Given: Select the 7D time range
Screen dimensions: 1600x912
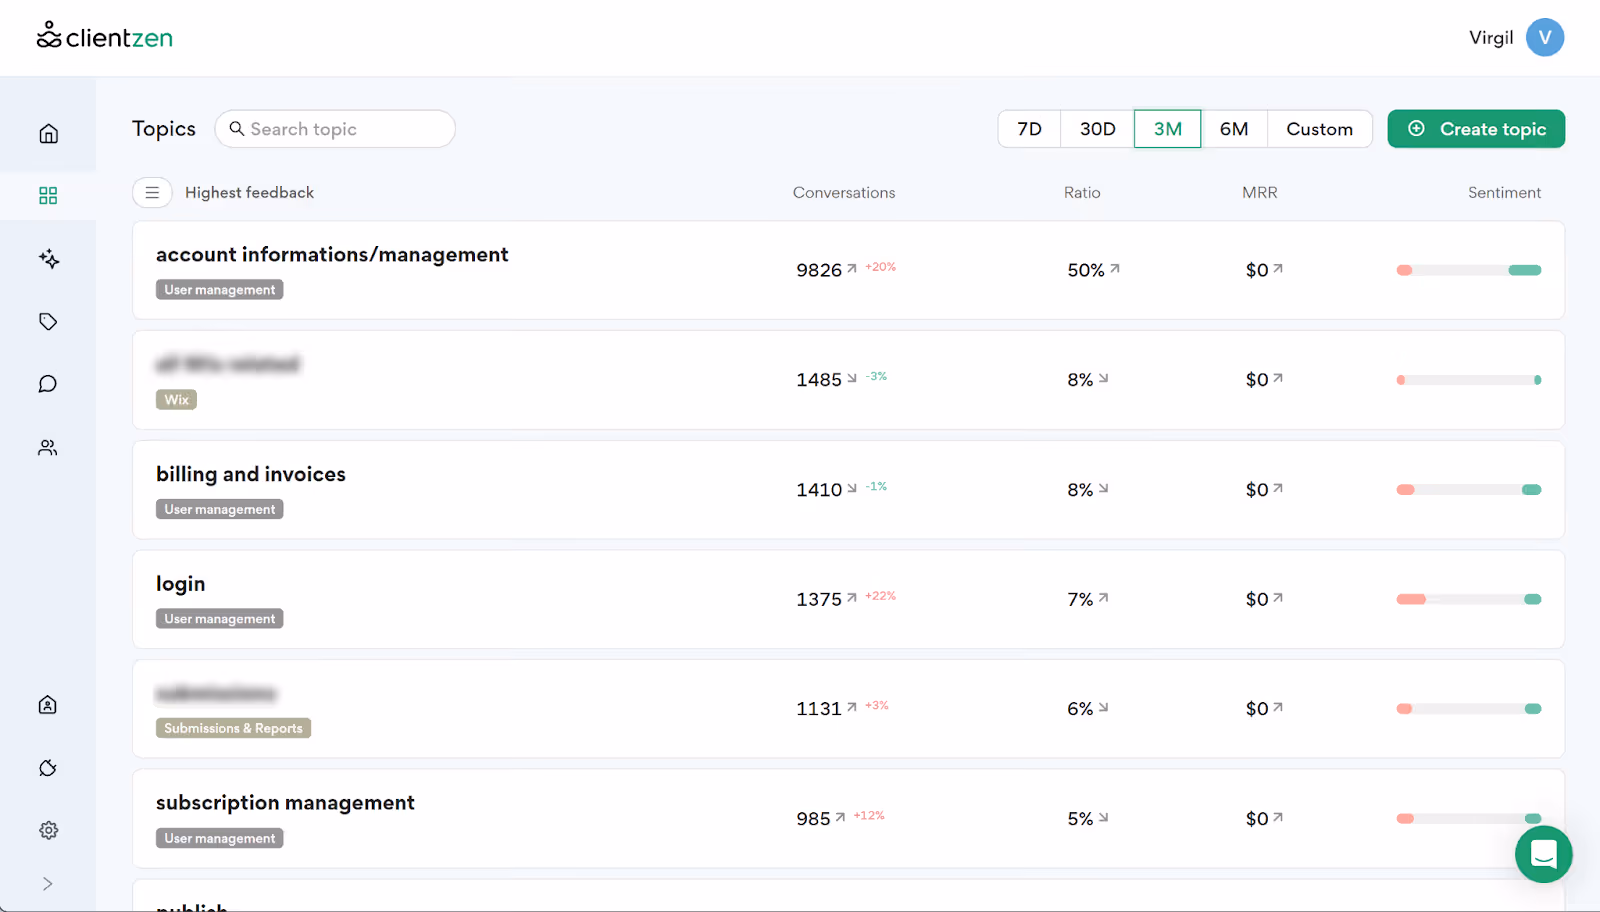Looking at the screenshot, I should [x=1029, y=129].
